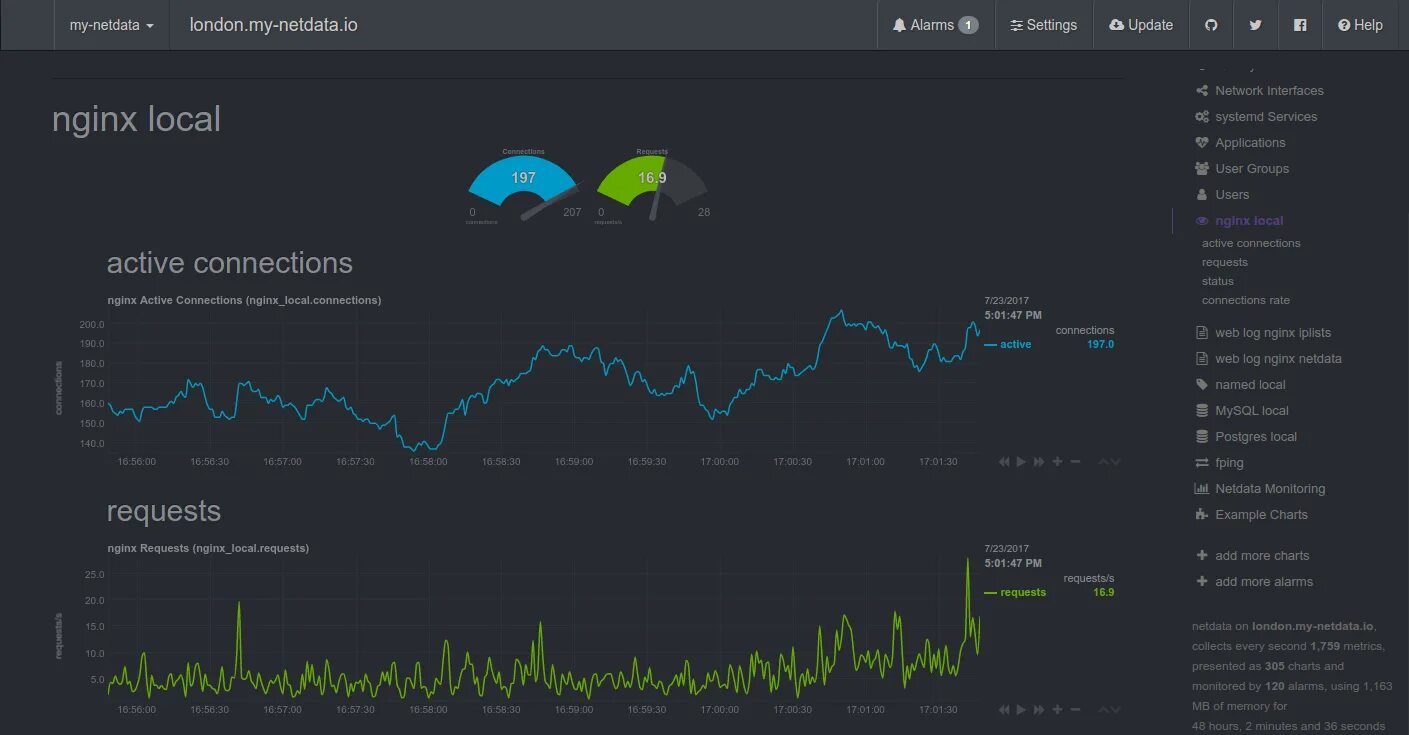The image size is (1409, 735).
Task: Click the systemd Services gears icon
Action: coord(1202,116)
